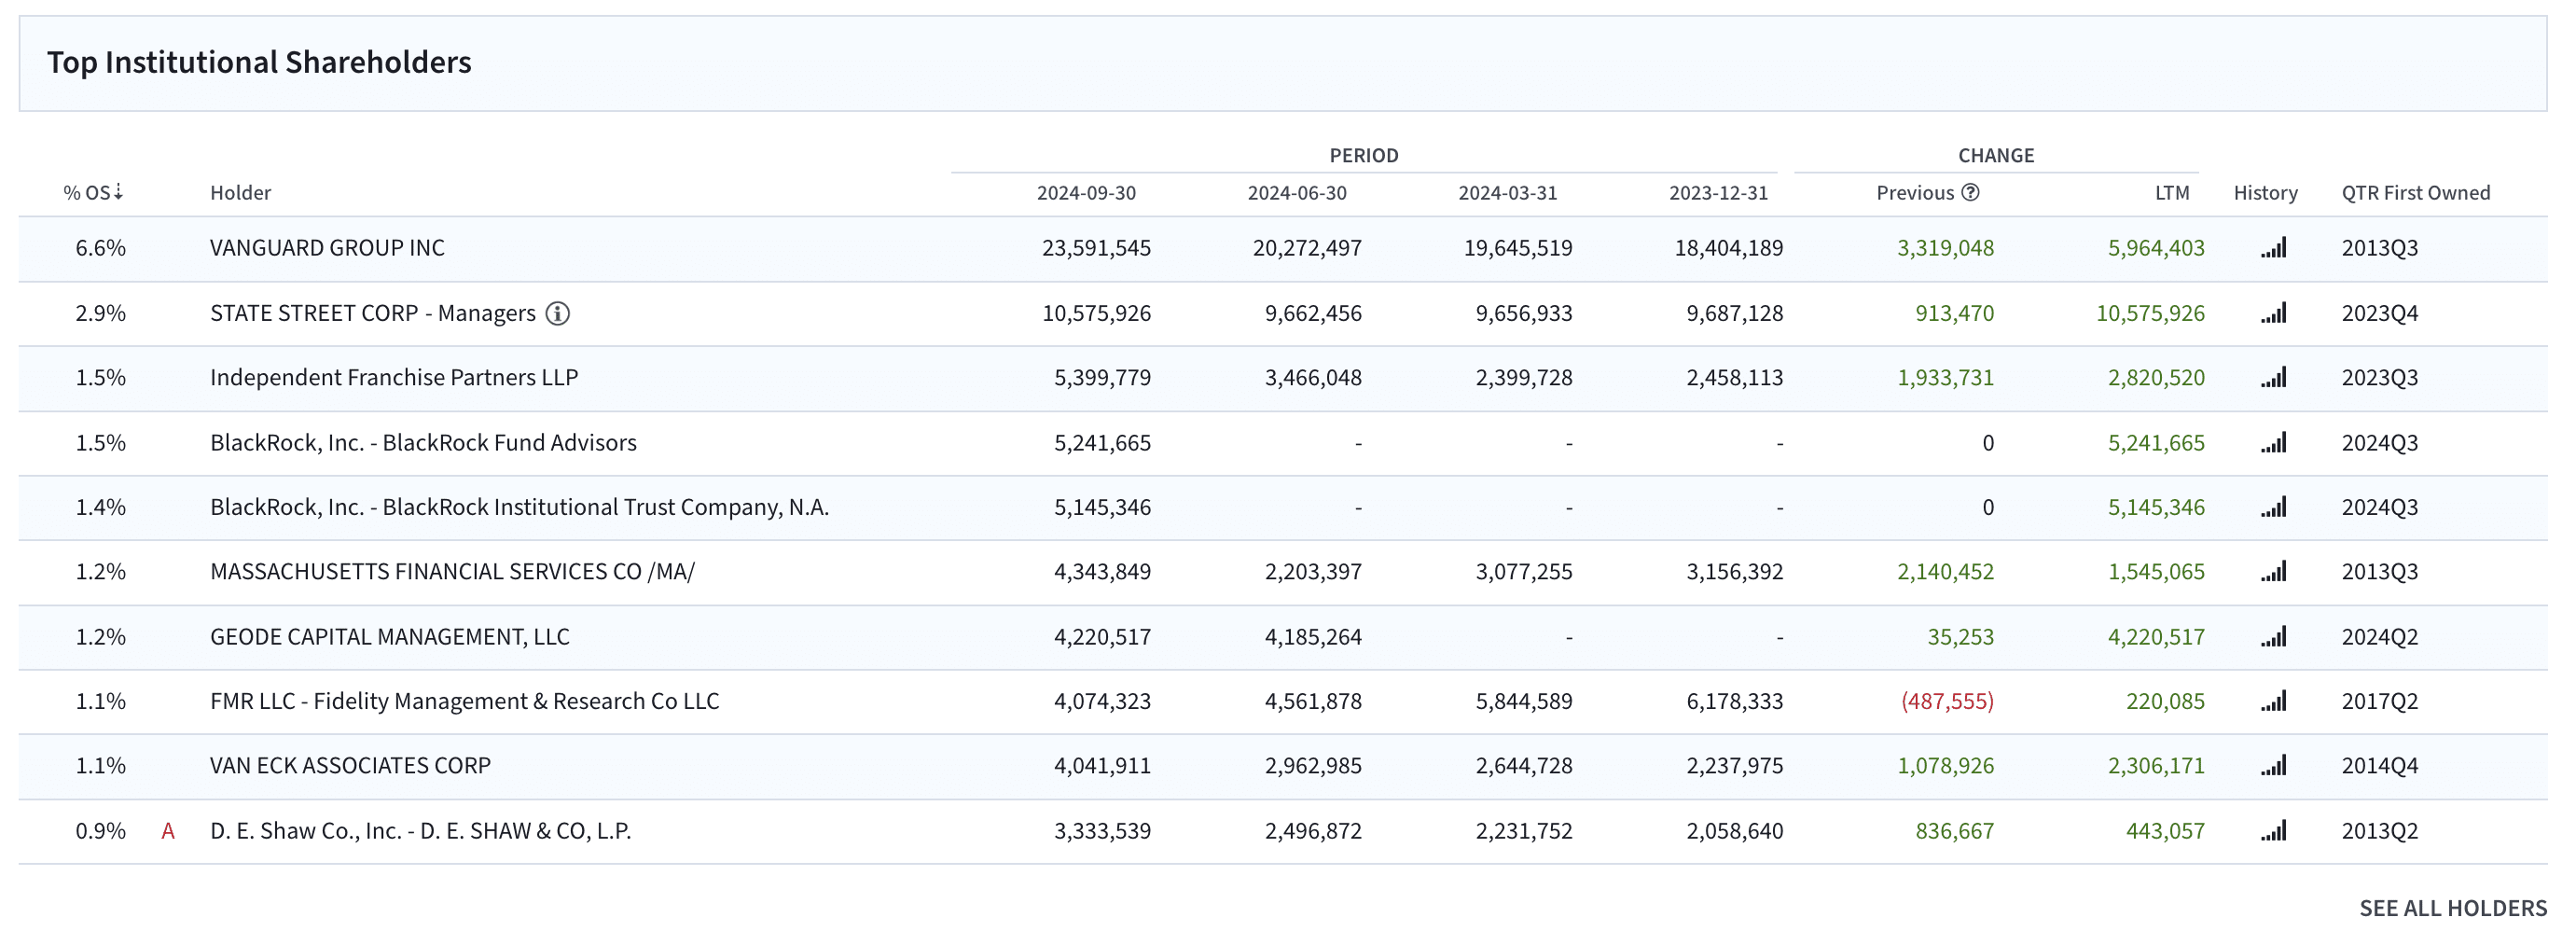Open FMR LLC Fidelity Management holder
Viewport: 2576px width, 931px height.
click(464, 701)
